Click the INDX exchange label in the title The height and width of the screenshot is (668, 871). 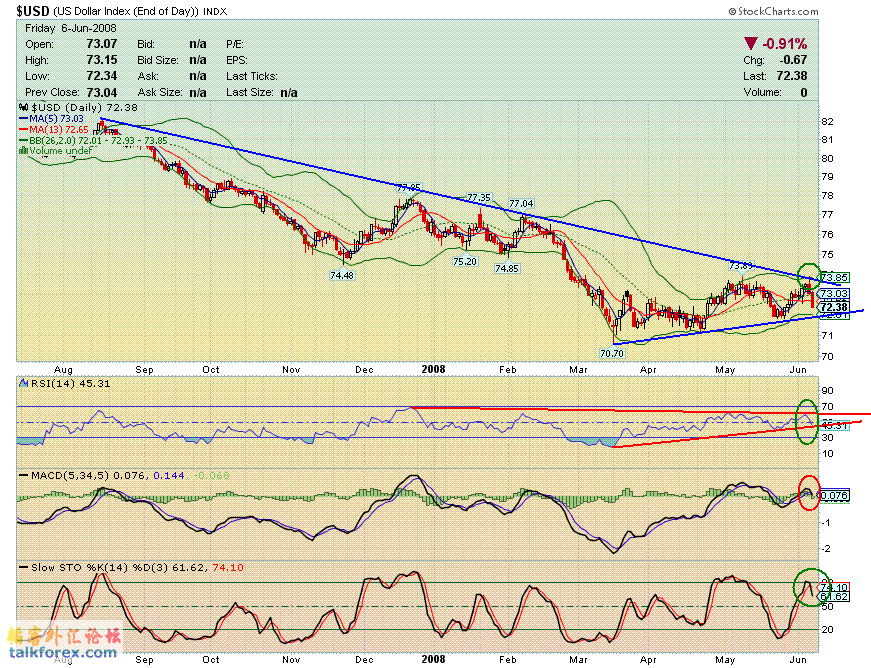point(215,12)
